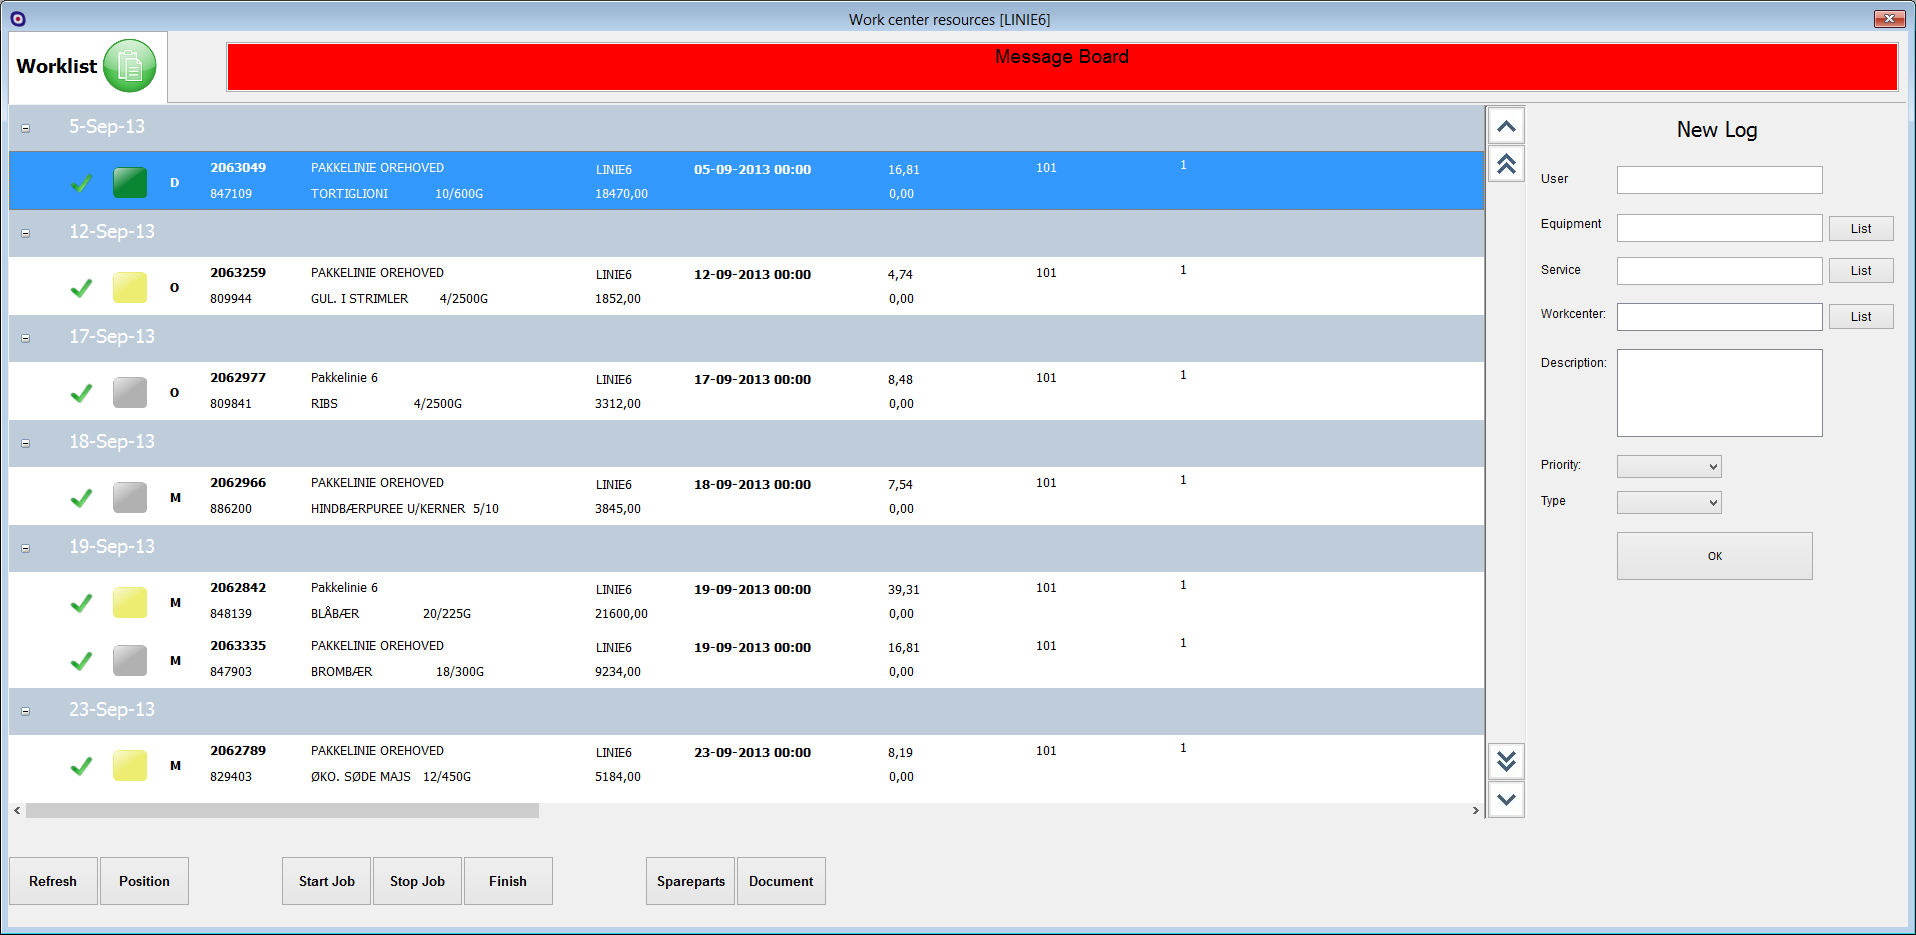Screen dimensions: 1916x935
Task: Click OK to submit new log
Action: tap(1714, 556)
